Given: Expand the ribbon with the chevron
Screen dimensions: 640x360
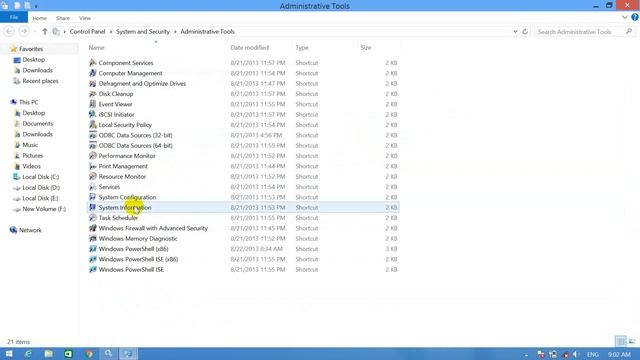Looking at the screenshot, I should tap(625, 18).
